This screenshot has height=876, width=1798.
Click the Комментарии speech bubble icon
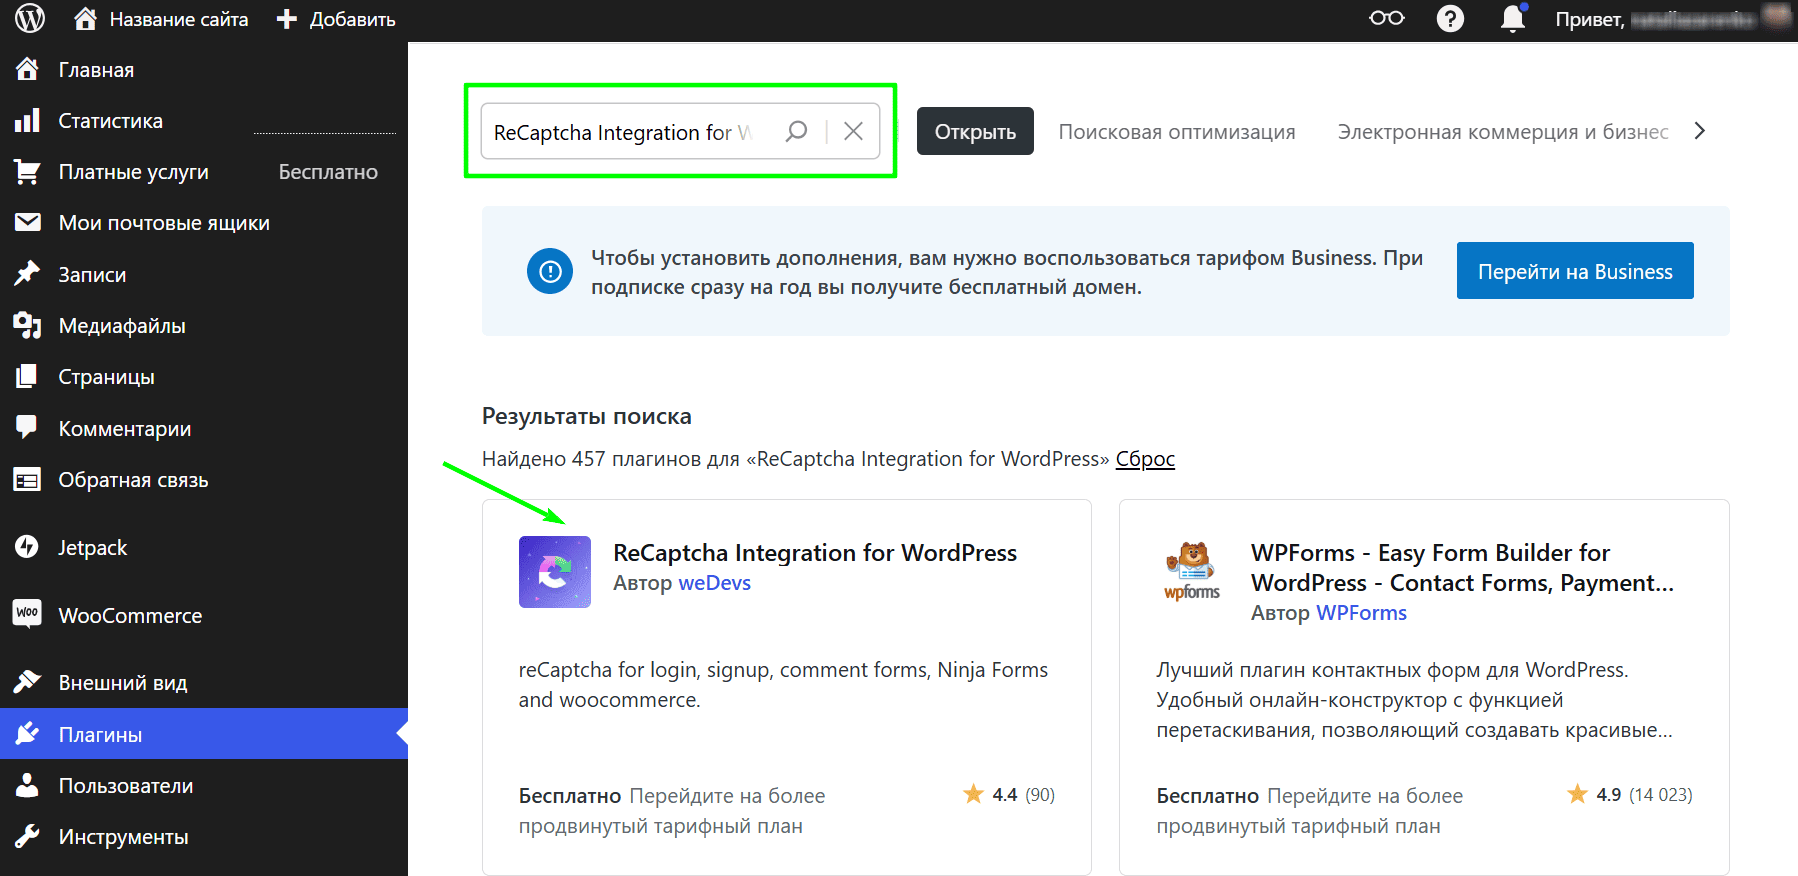coord(27,427)
